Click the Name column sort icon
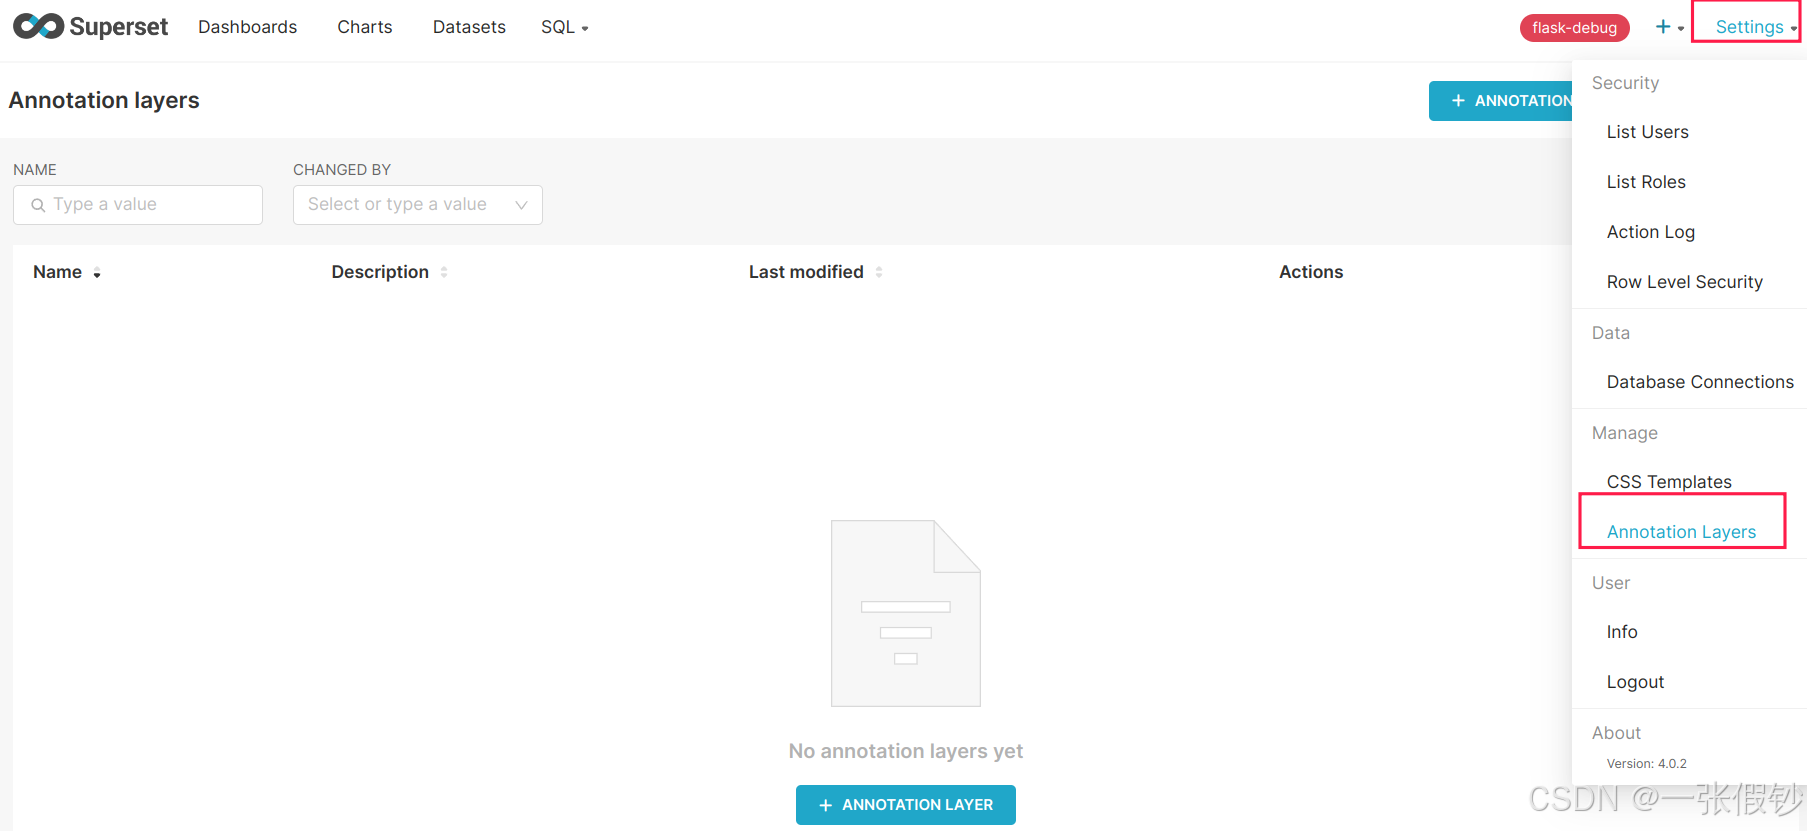Image resolution: width=1807 pixels, height=831 pixels. (97, 273)
